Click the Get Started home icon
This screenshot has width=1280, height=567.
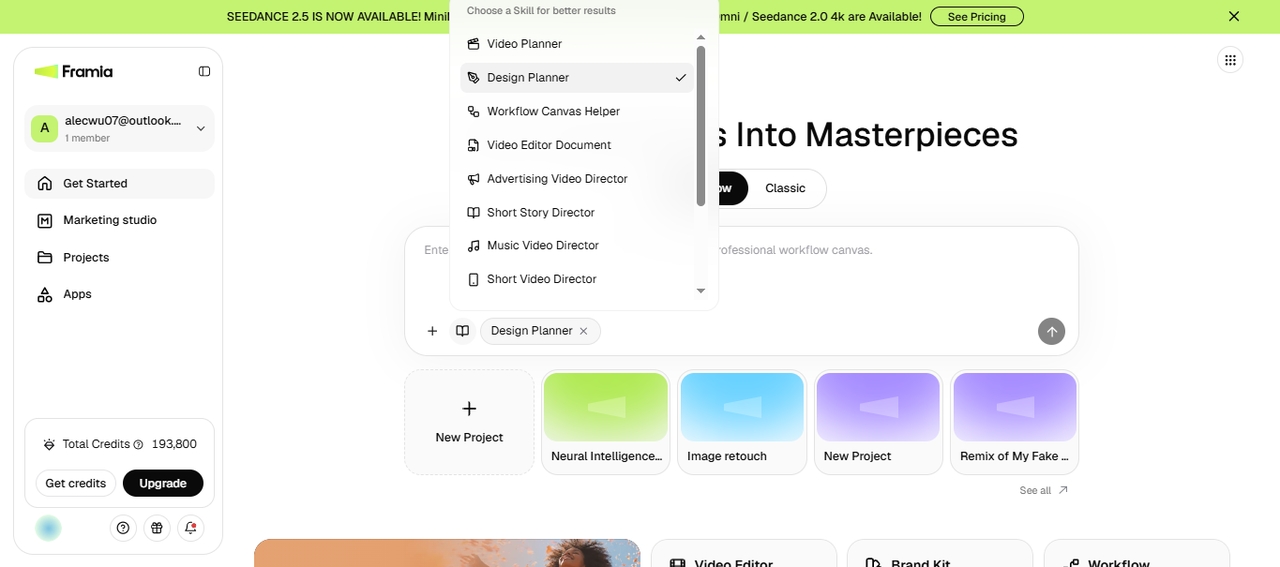44,183
